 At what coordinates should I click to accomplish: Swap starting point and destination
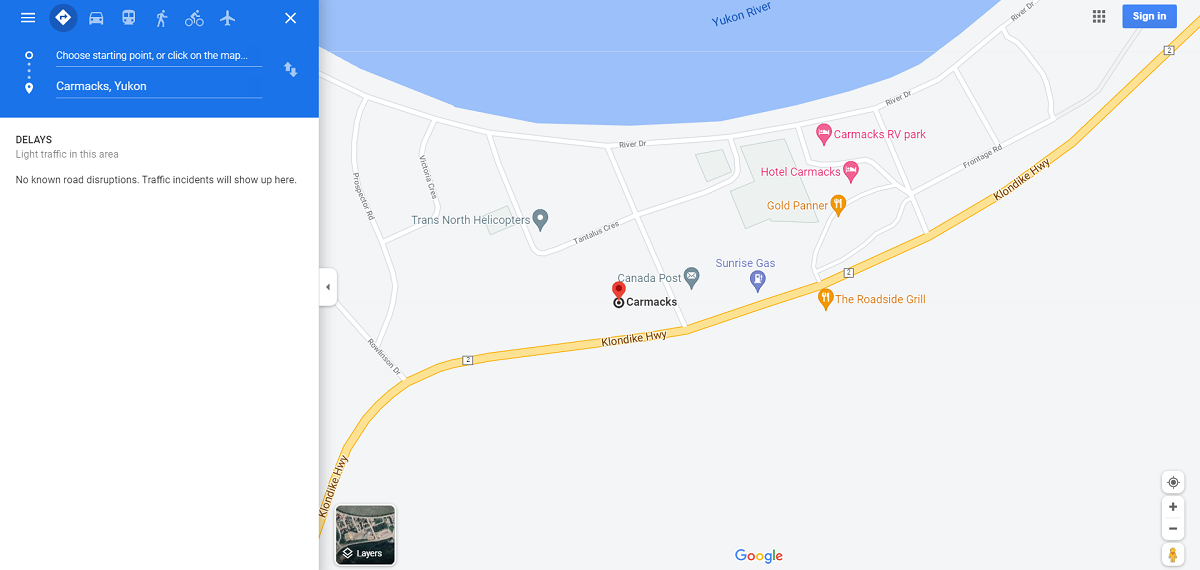click(x=290, y=70)
